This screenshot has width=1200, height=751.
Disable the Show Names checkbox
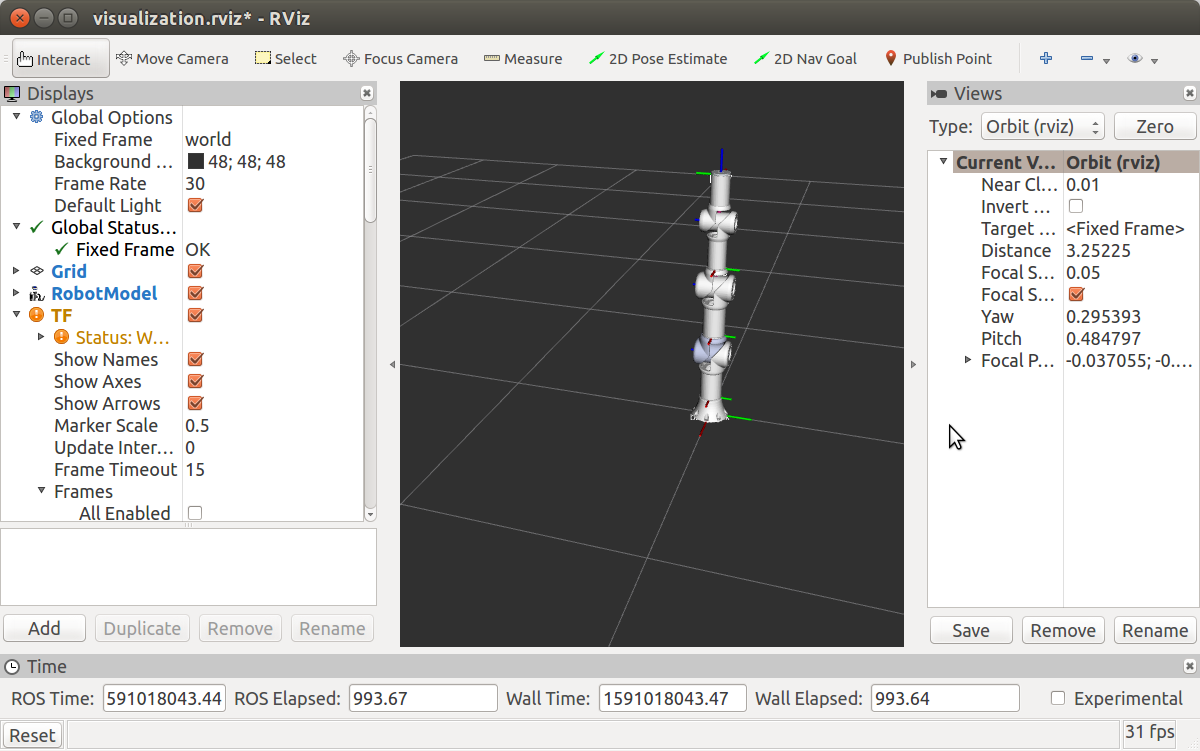(196, 359)
